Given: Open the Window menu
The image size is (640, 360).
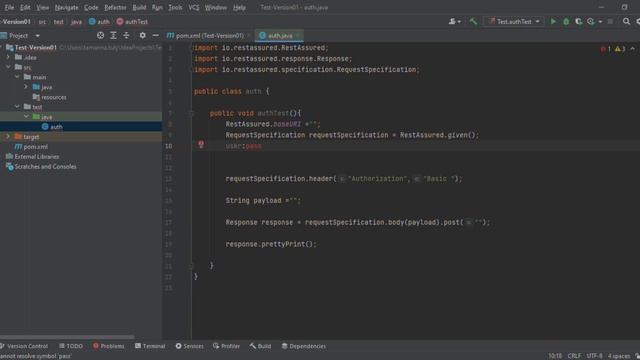Looking at the screenshot, I should click(216, 7).
